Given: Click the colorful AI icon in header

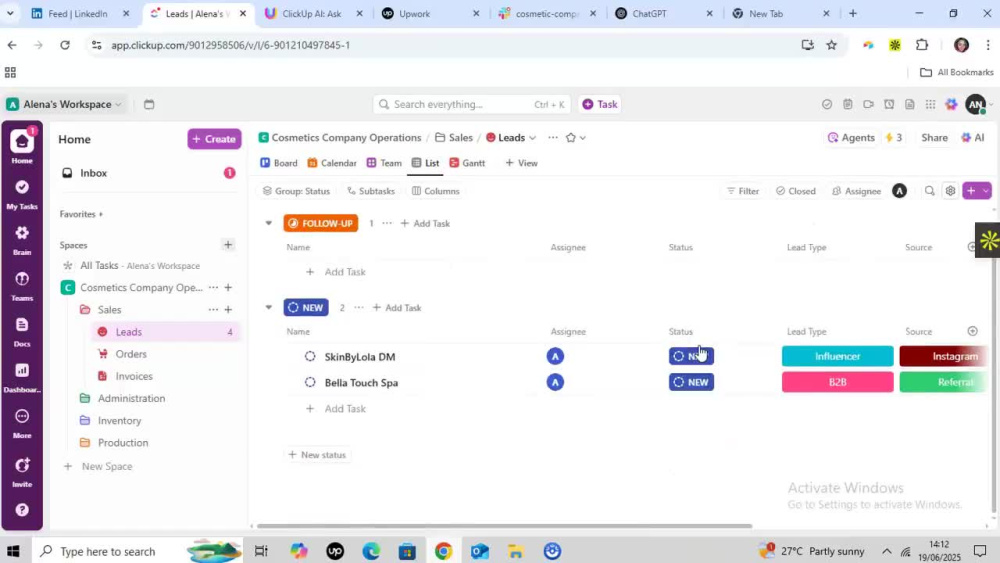Looking at the screenshot, I should tap(951, 105).
